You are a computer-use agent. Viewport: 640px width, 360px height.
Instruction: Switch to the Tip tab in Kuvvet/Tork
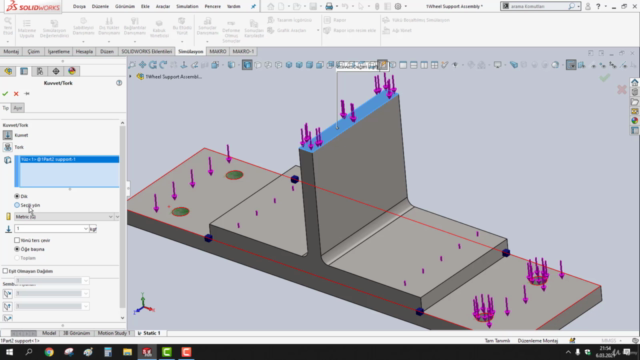tap(5, 108)
